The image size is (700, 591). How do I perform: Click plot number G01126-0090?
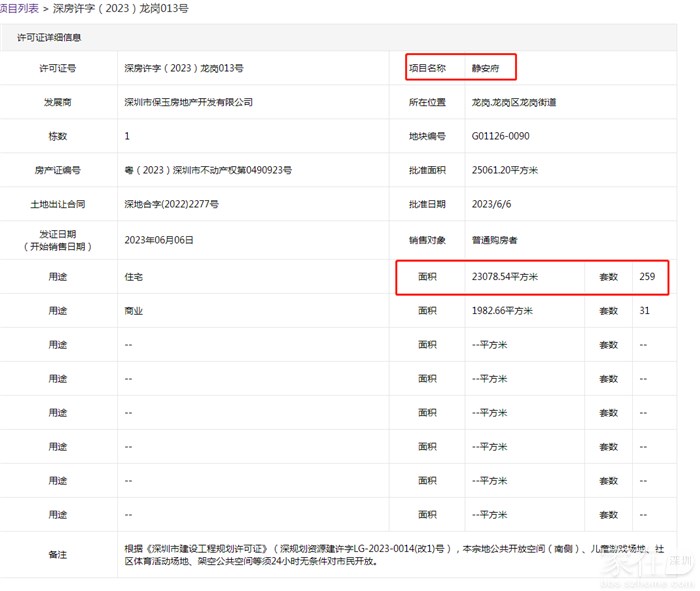click(x=500, y=136)
